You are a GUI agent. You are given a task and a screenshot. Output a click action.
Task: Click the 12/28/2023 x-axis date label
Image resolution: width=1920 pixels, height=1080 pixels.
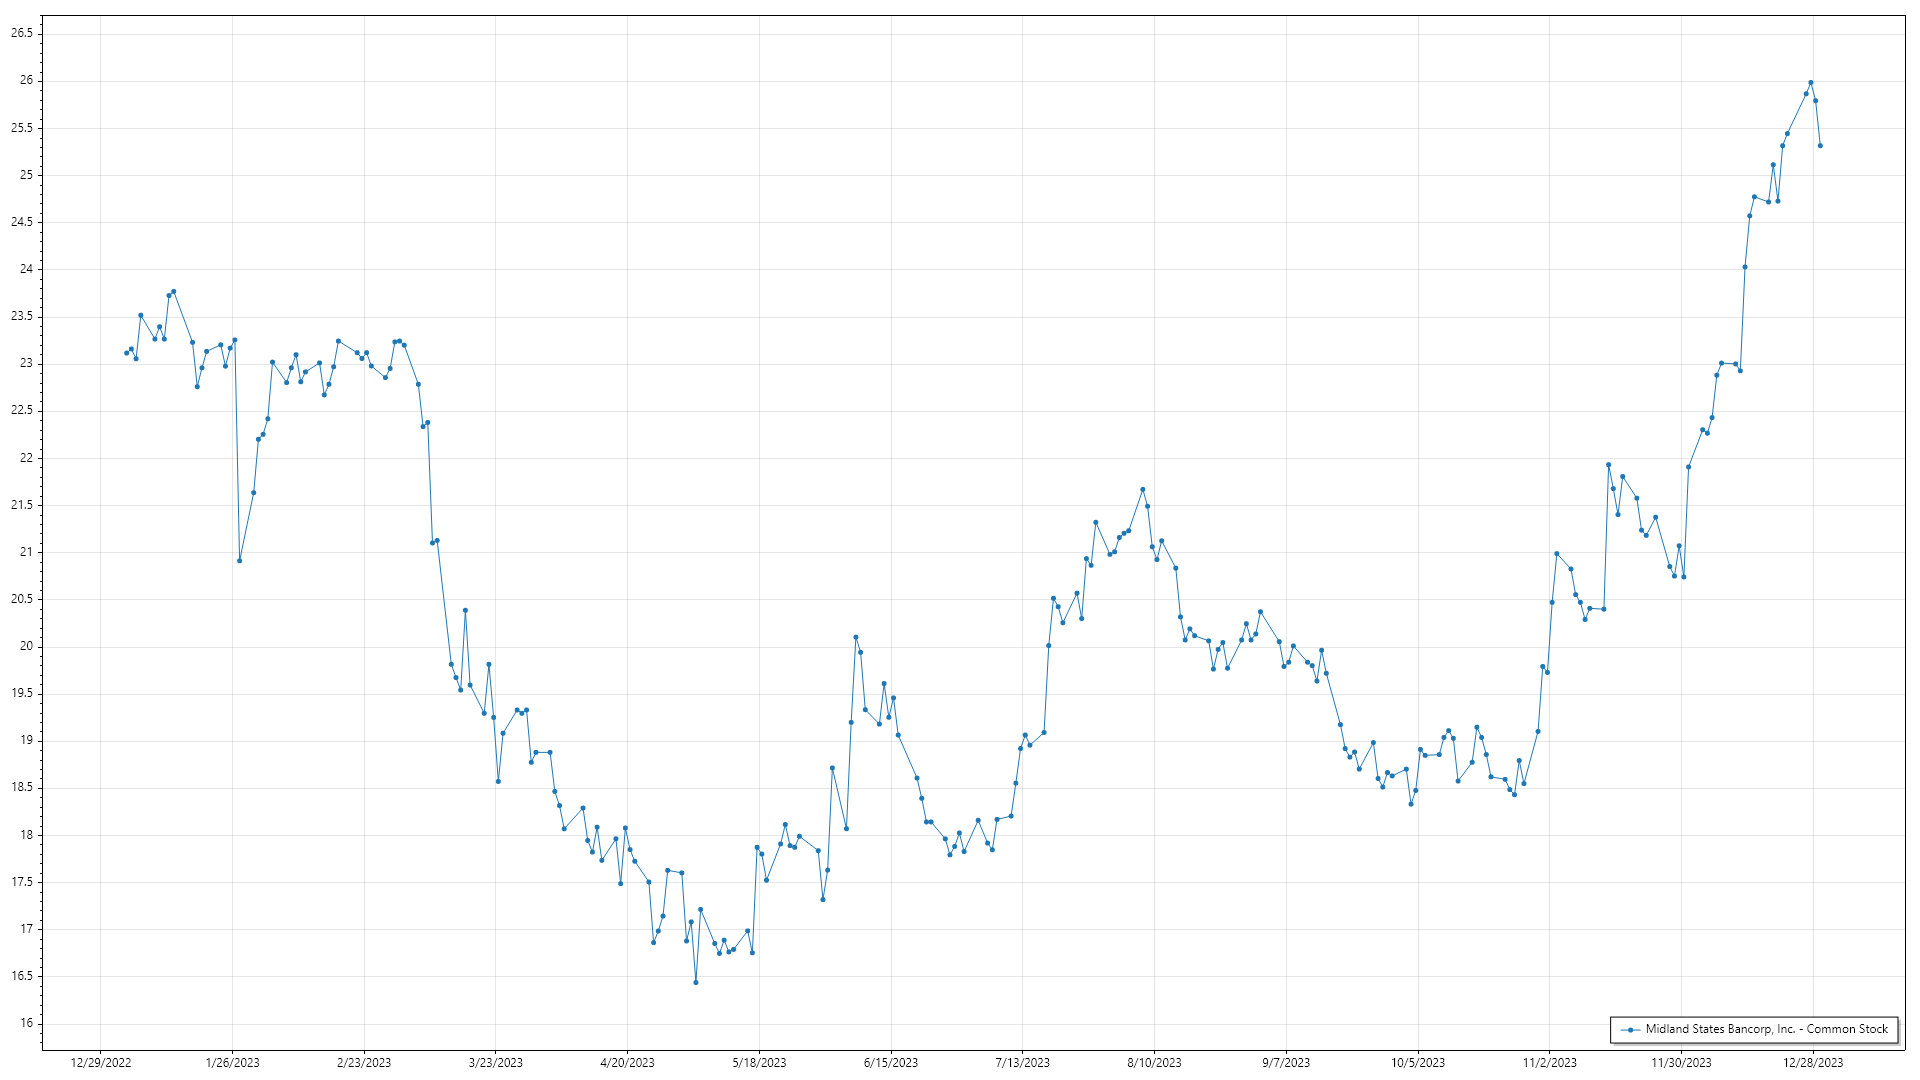(1813, 1063)
